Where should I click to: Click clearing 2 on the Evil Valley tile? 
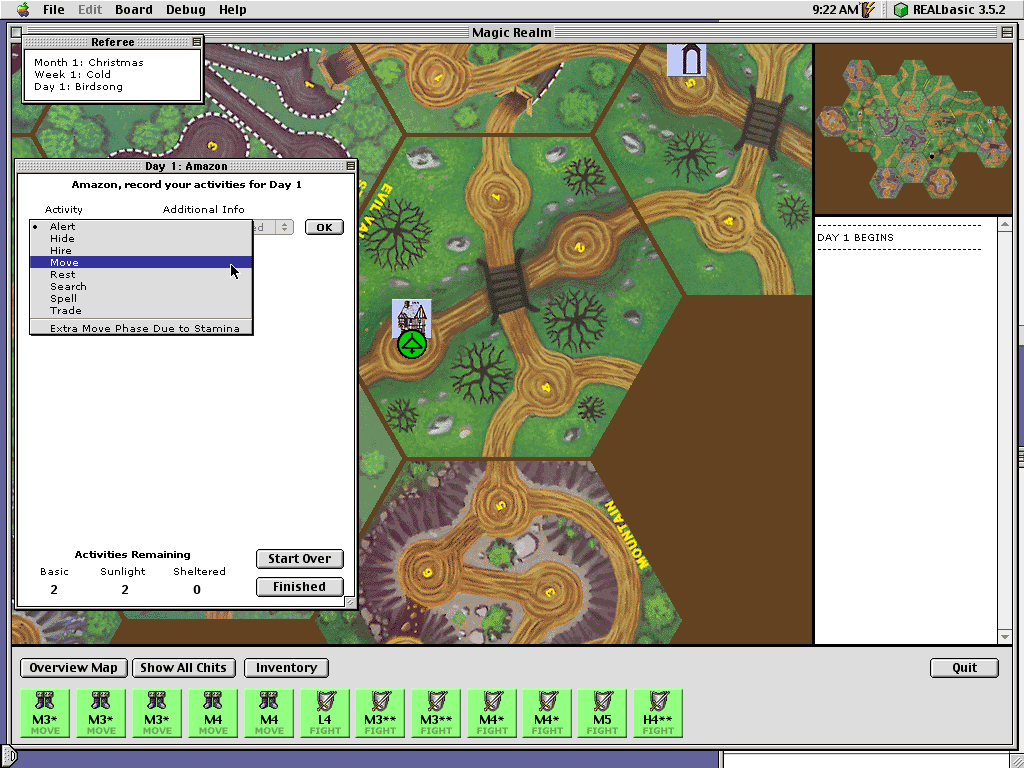click(579, 247)
